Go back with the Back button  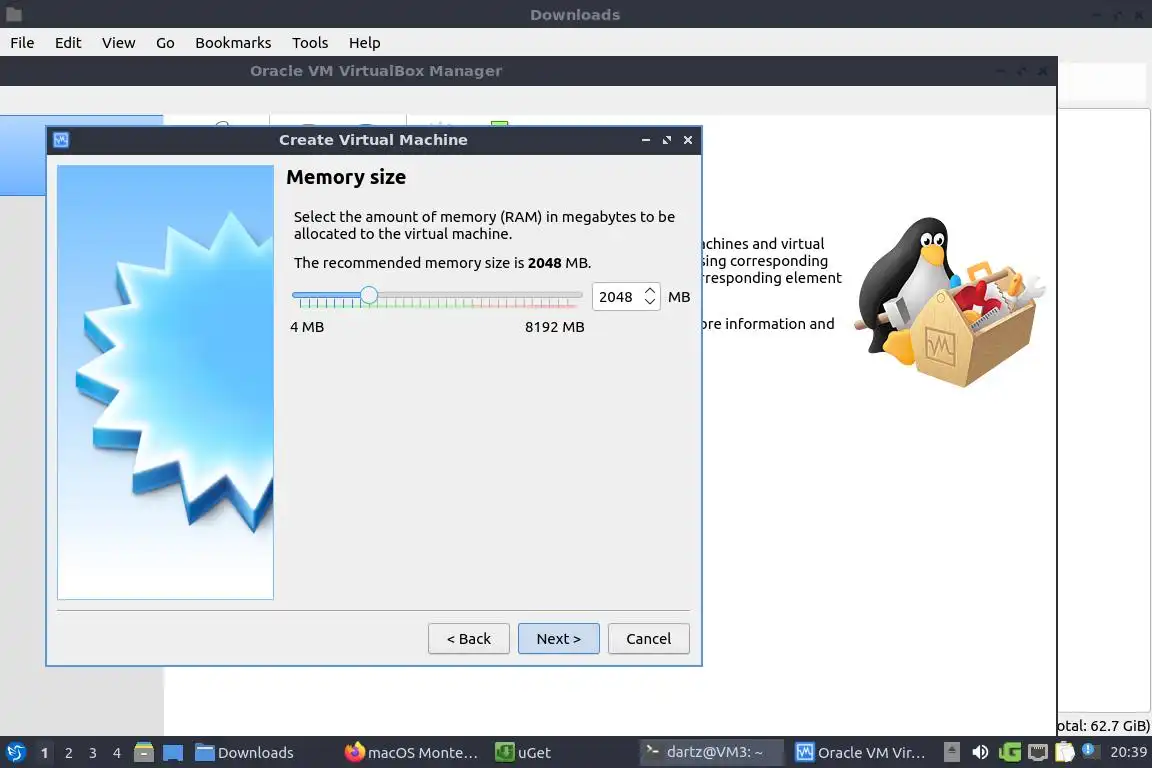tap(469, 639)
